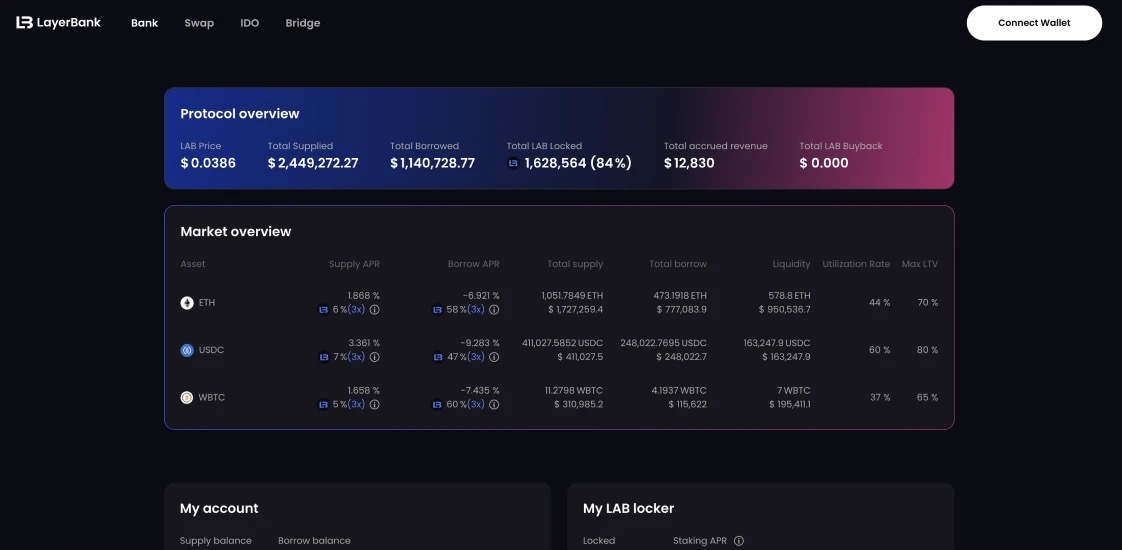Click Total Supplied value $2,449,272.27

point(313,163)
